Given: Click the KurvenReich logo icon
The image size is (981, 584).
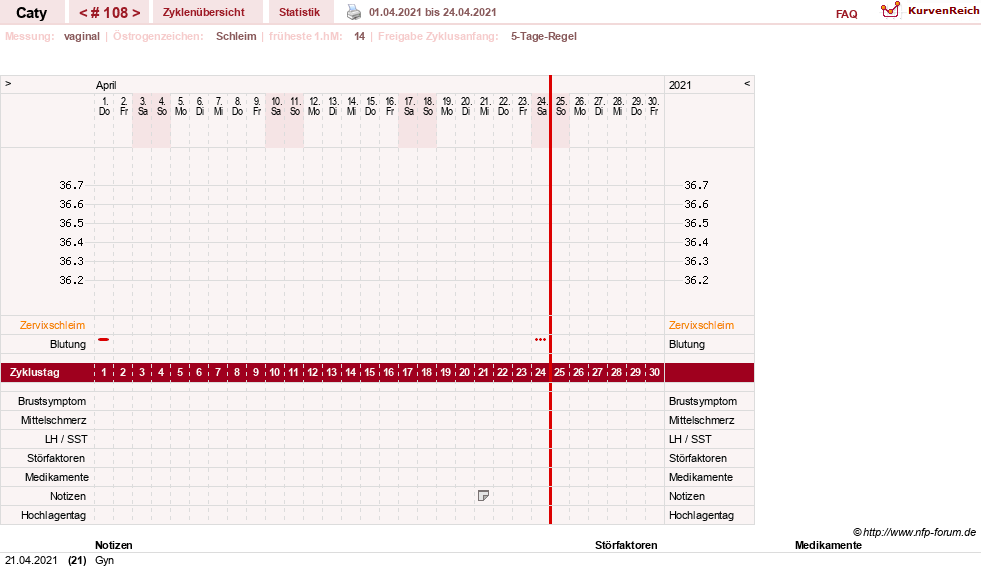Looking at the screenshot, I should tap(890, 10).
